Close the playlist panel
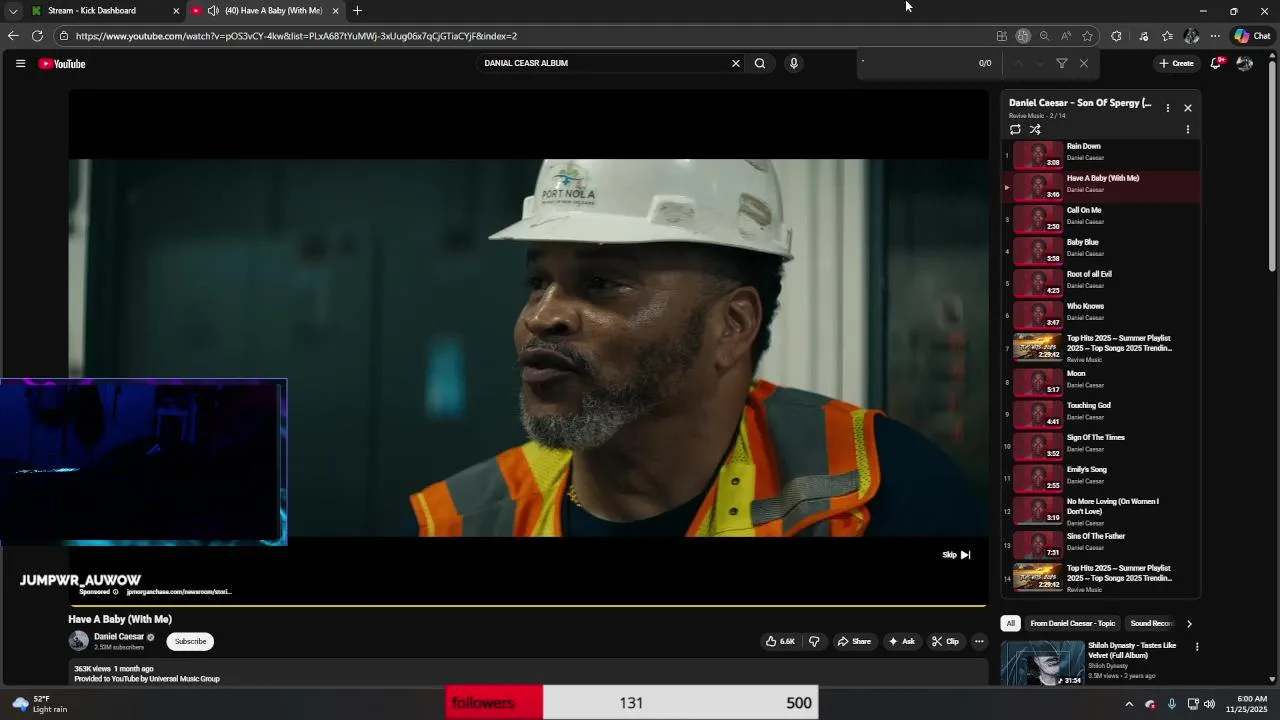 [1188, 108]
